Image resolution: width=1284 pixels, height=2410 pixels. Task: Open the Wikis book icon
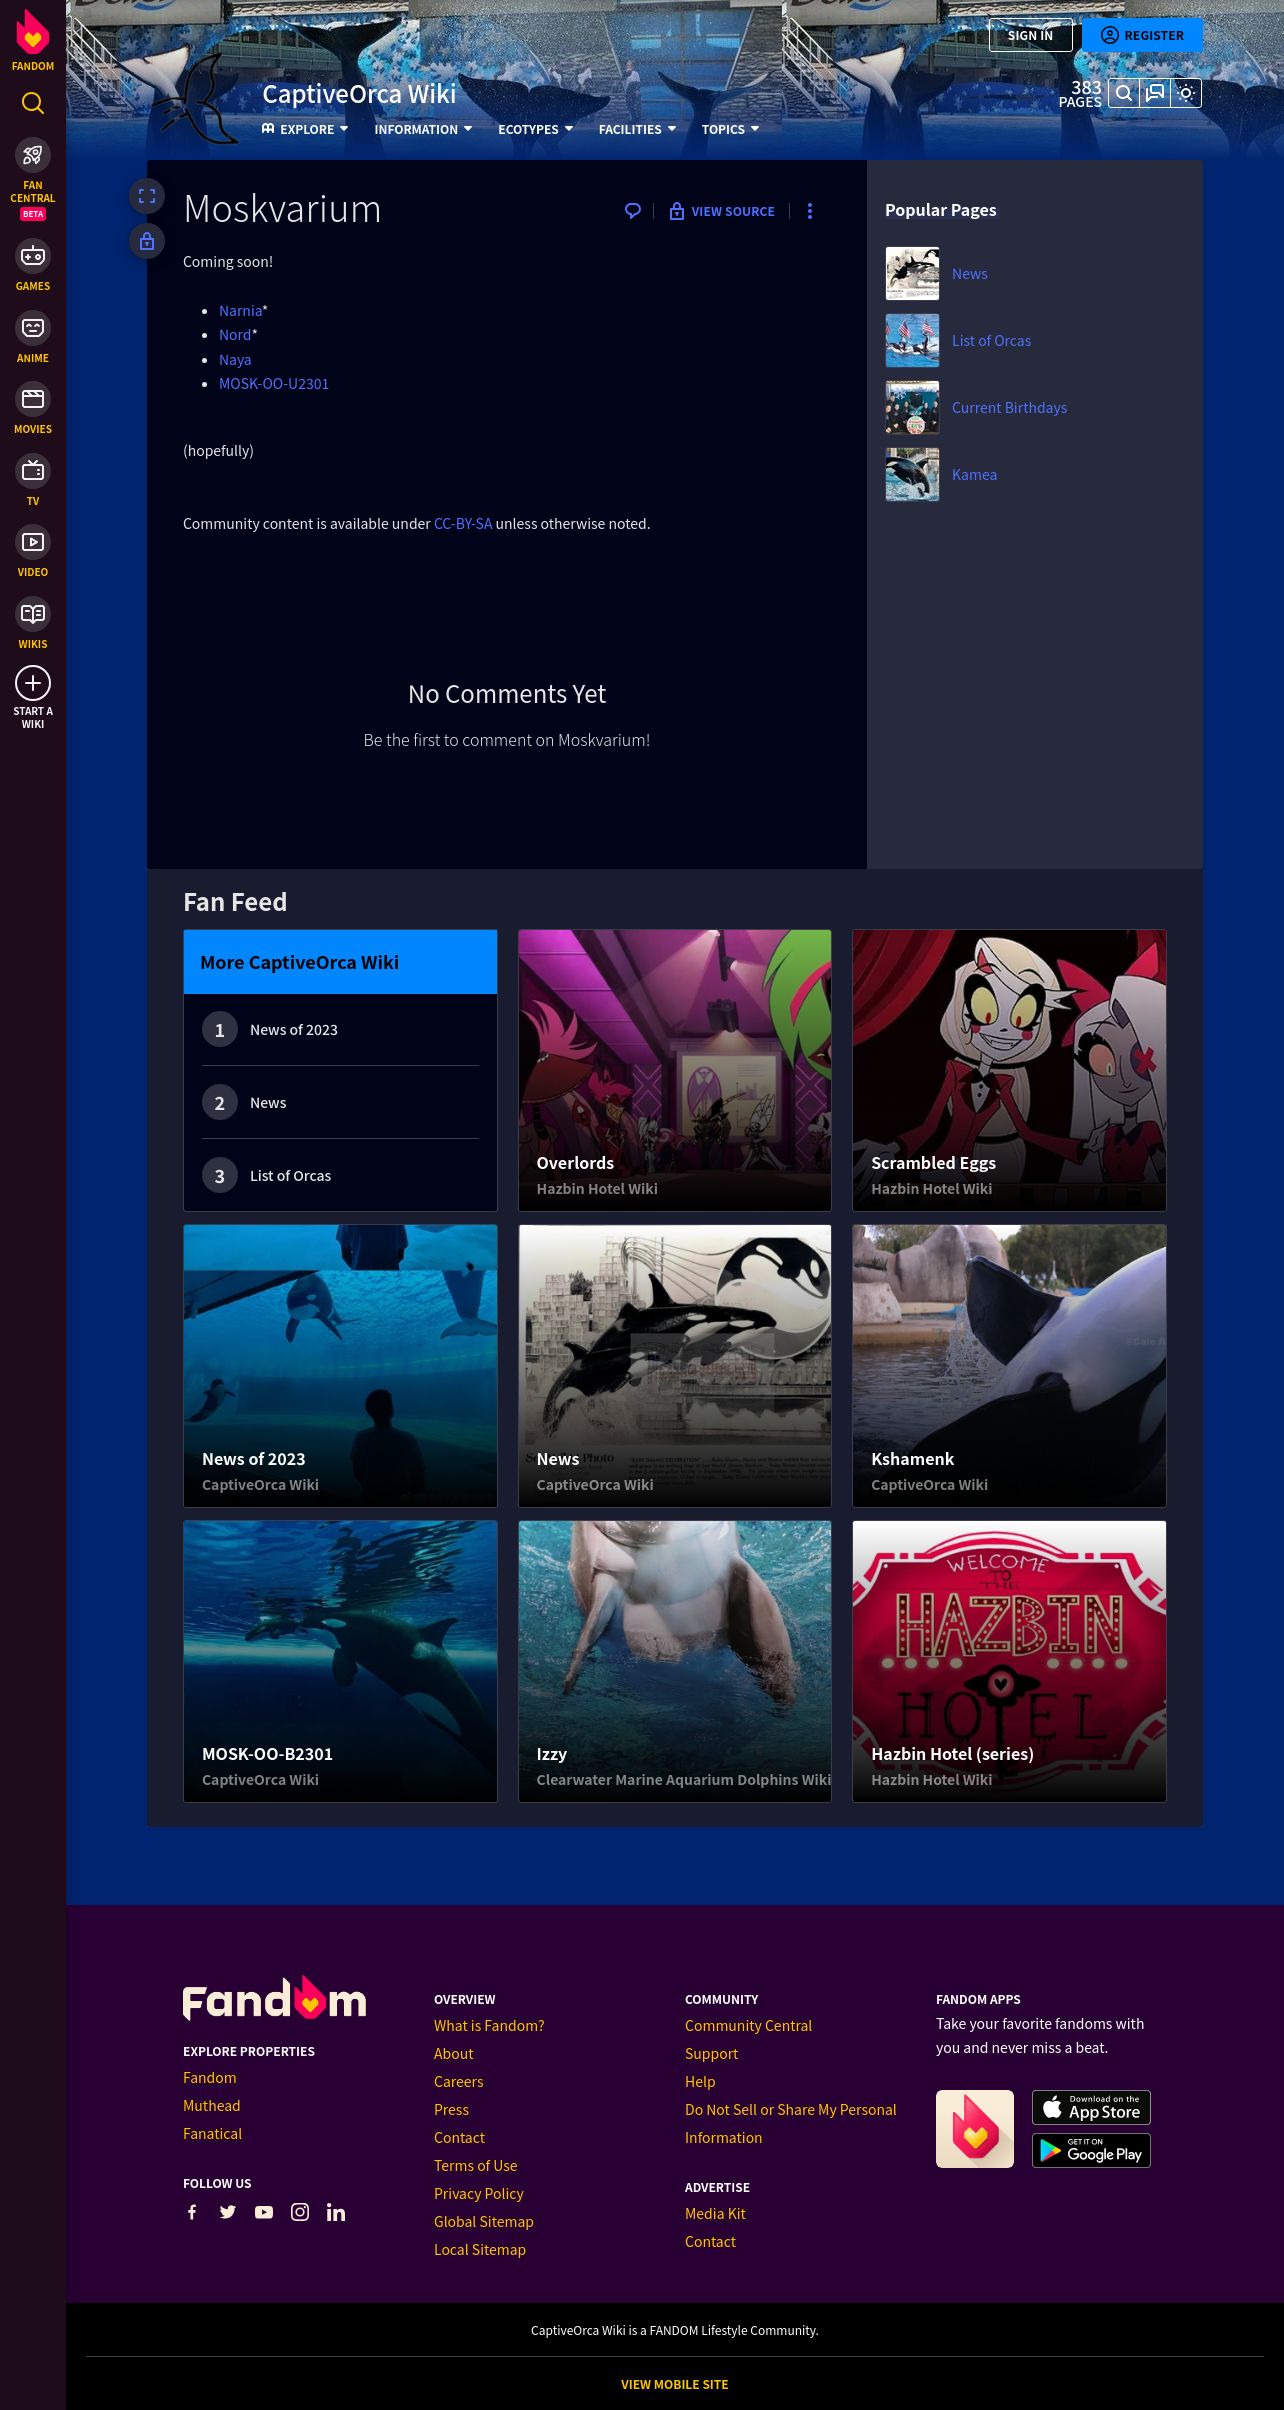pos(33,613)
